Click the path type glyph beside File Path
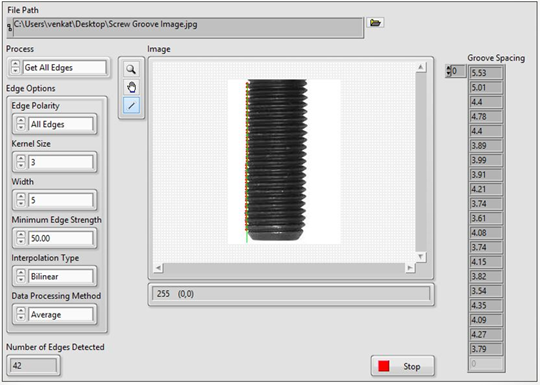Viewport: 540px width, 385px height. (x=10, y=28)
